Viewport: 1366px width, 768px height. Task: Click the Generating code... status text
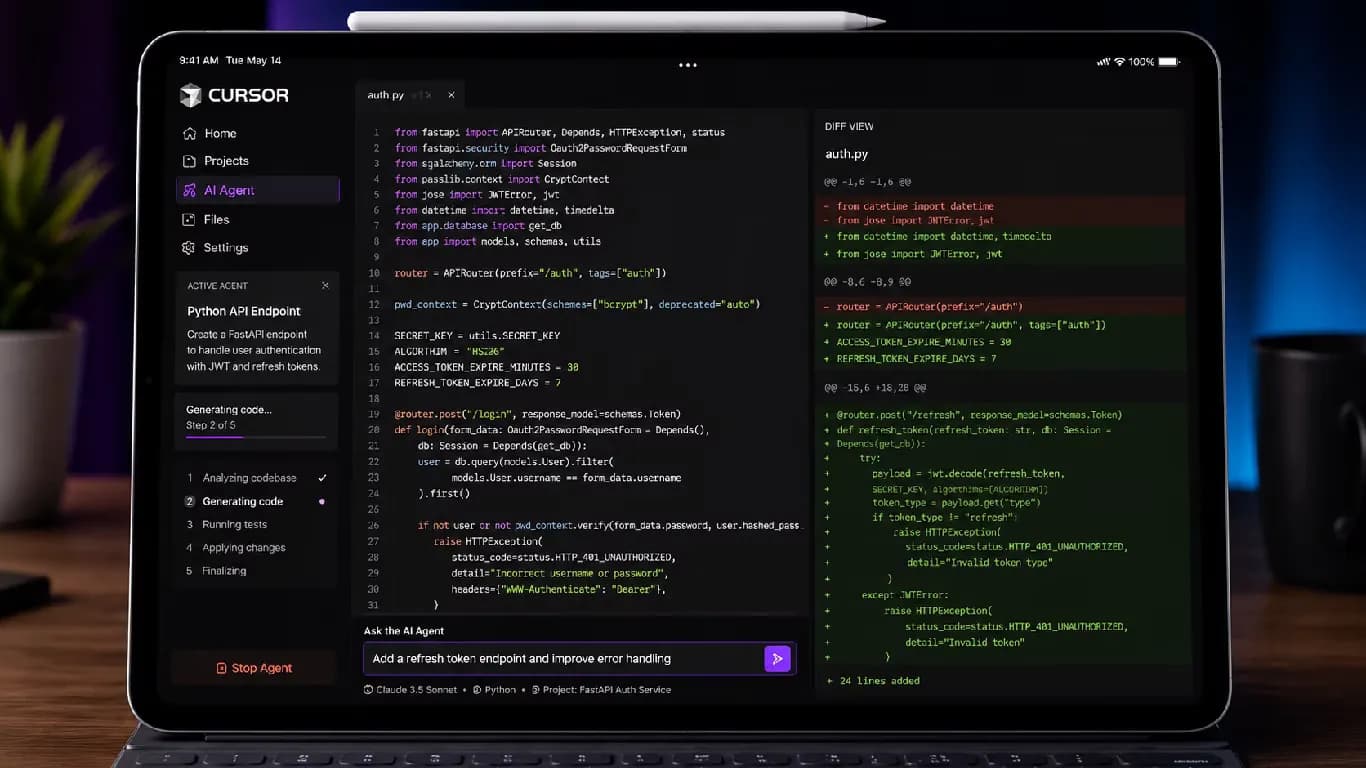tap(229, 410)
